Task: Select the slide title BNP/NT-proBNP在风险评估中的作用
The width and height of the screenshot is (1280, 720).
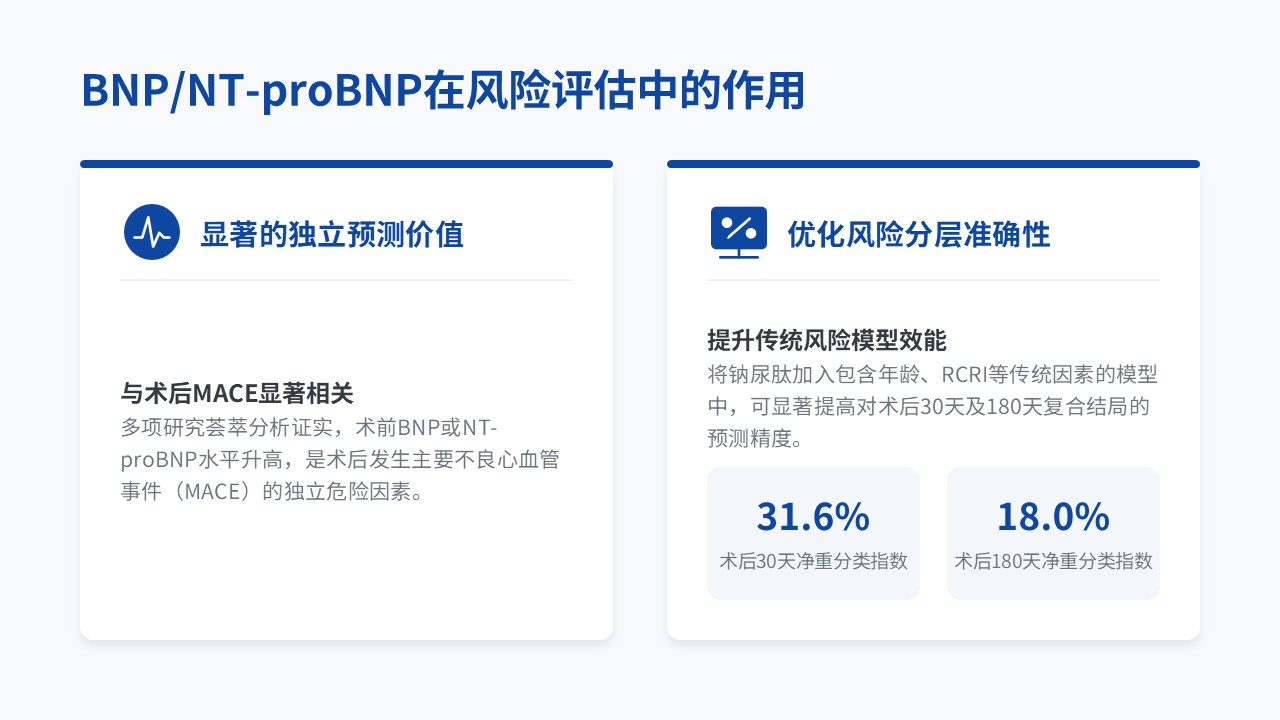Action: tap(443, 92)
